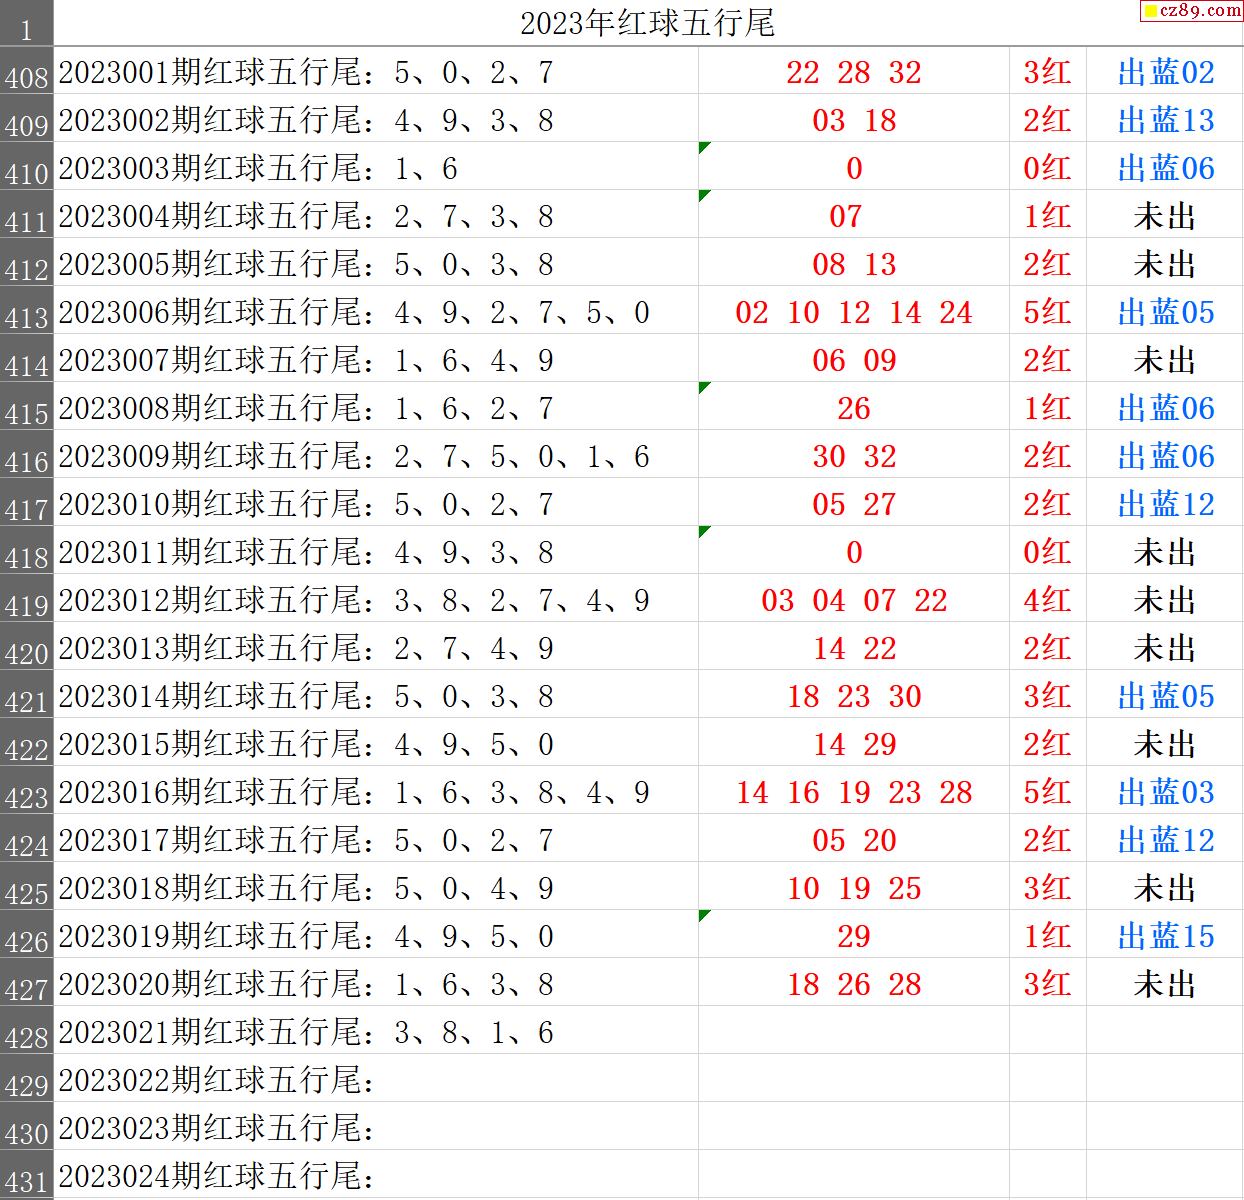Screen dimensions: 1244x1200
Task: Click cell 2023001期红球五行尾：5、0、2、7
Action: (x=376, y=71)
